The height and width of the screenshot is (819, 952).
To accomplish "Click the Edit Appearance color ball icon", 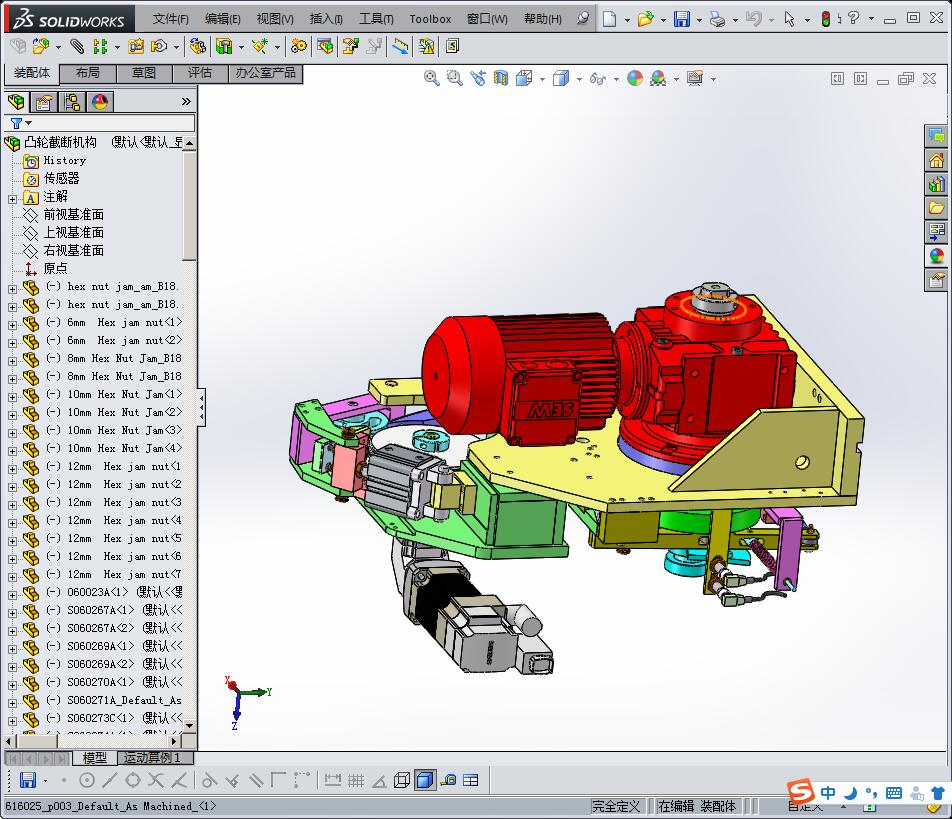I will click(x=635, y=78).
